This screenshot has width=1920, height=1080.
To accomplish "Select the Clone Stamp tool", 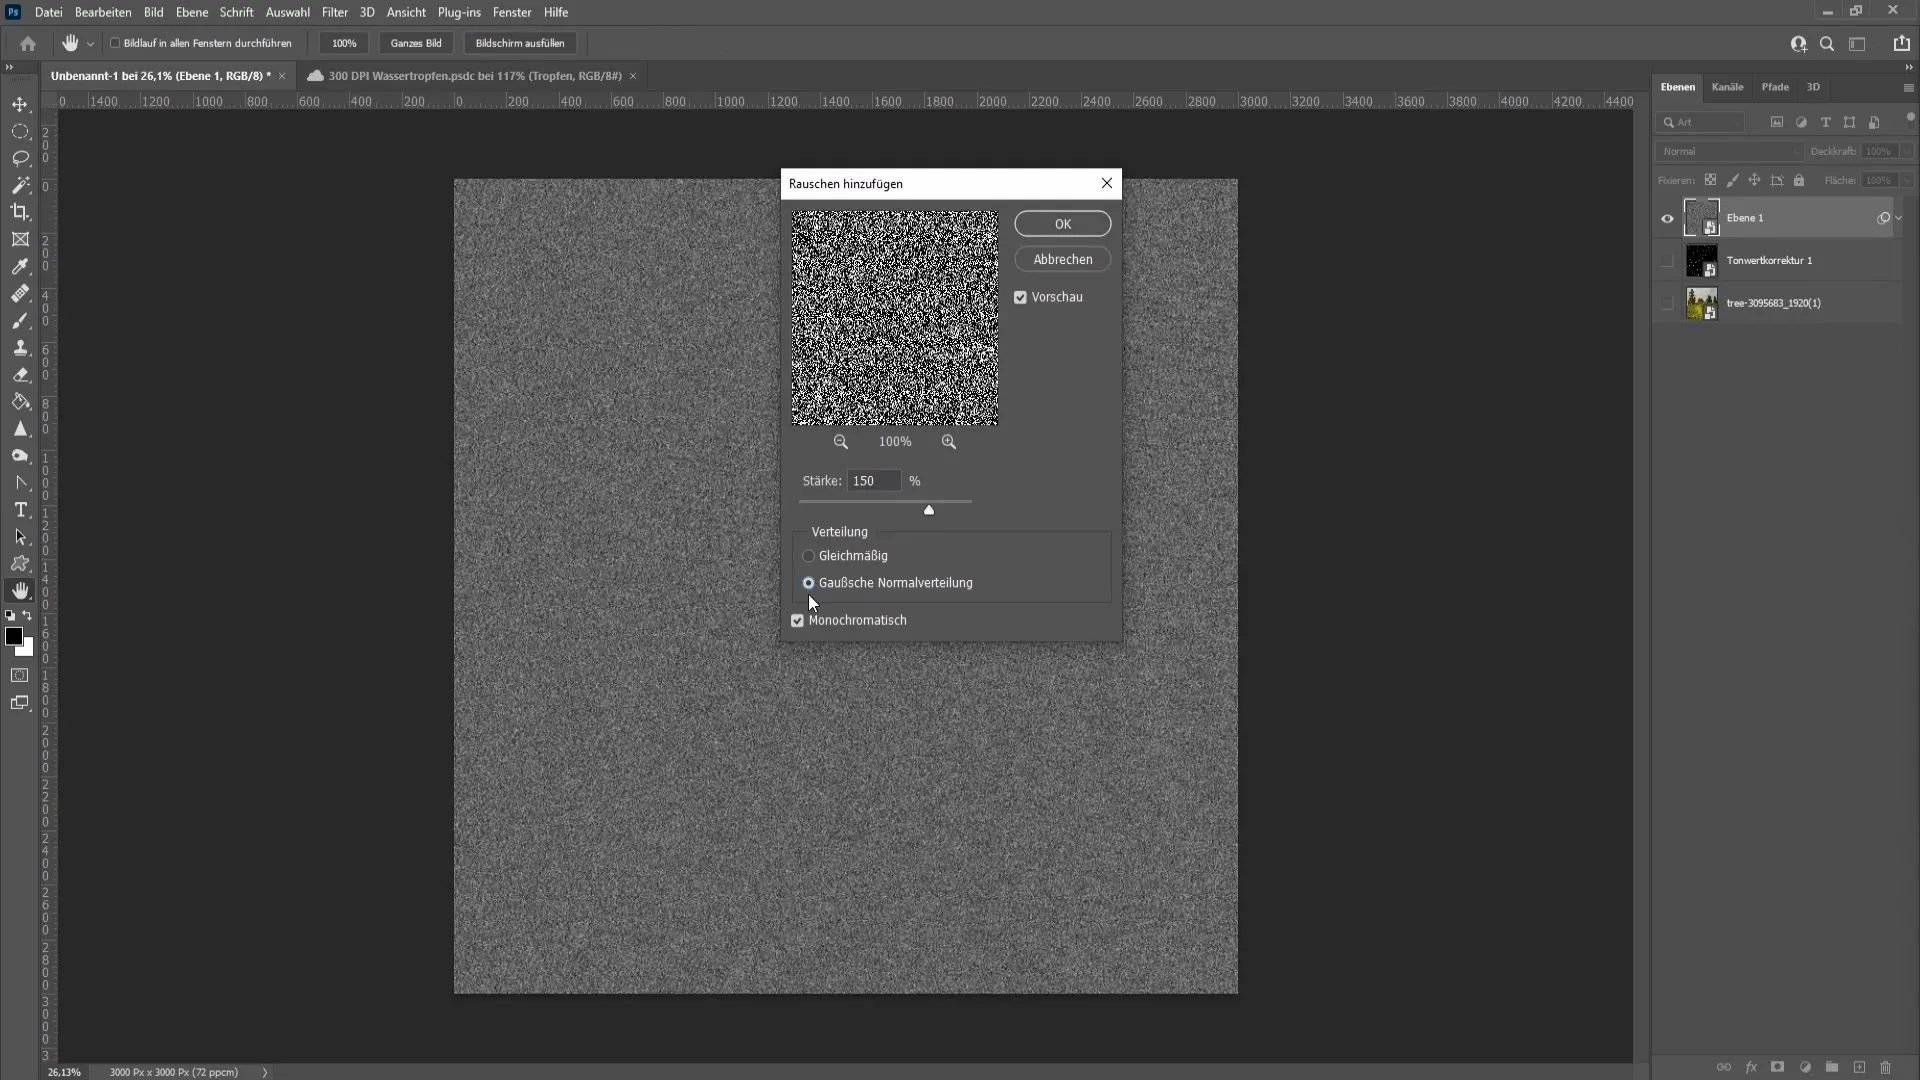I will coord(20,347).
